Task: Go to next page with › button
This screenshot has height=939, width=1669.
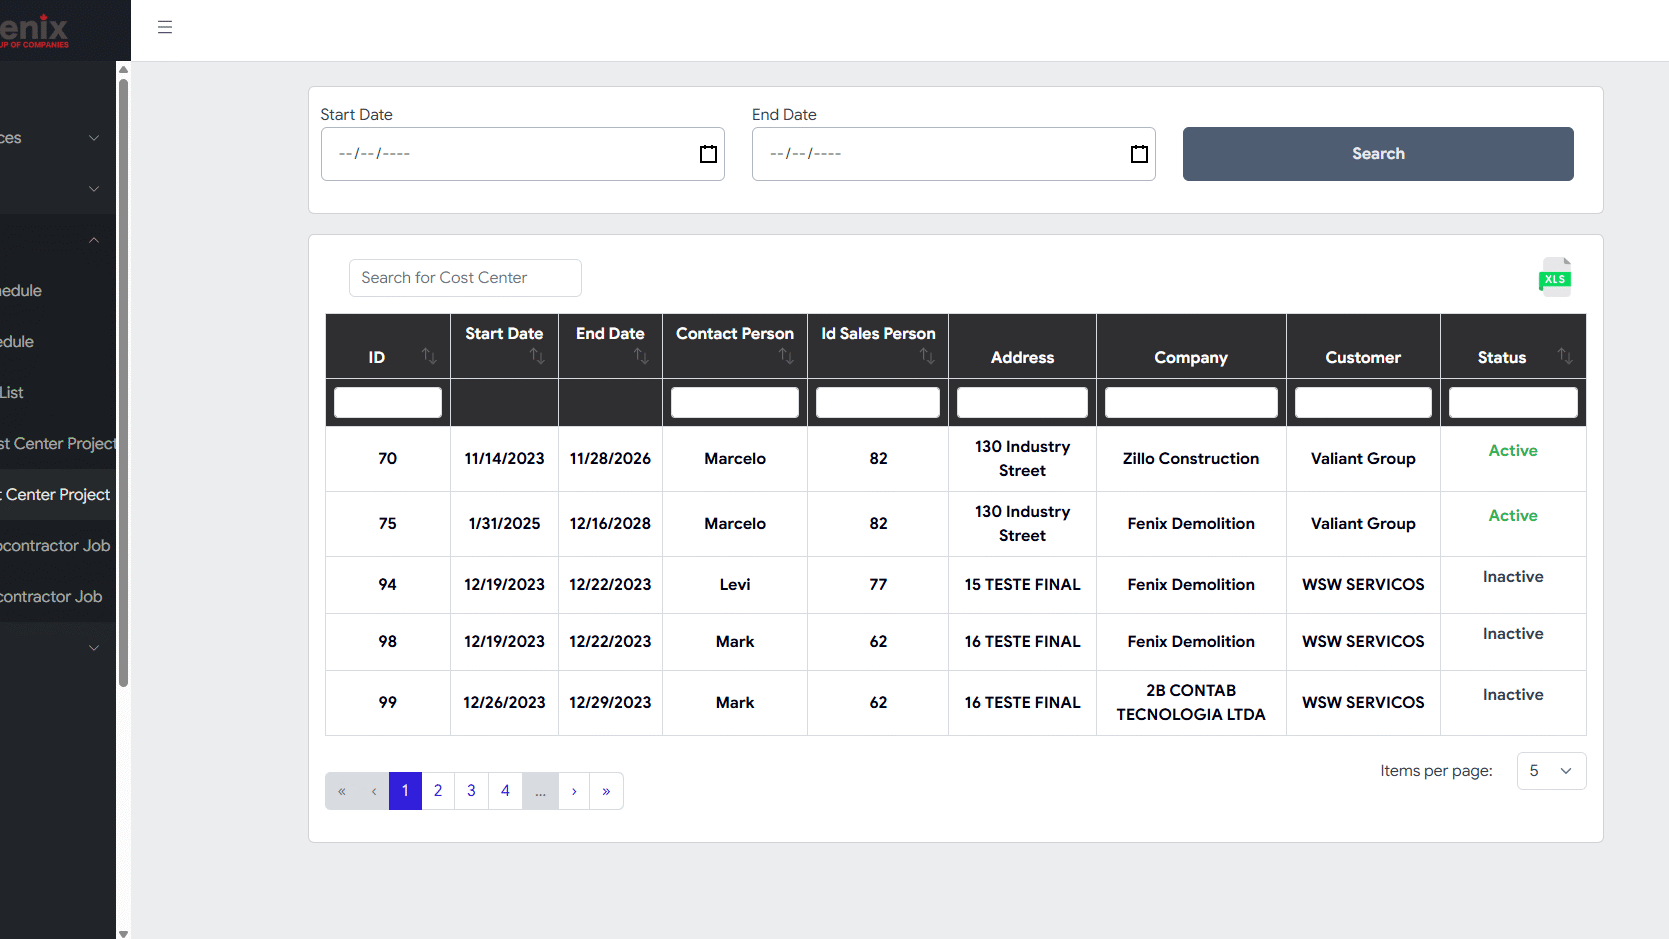Action: (574, 791)
